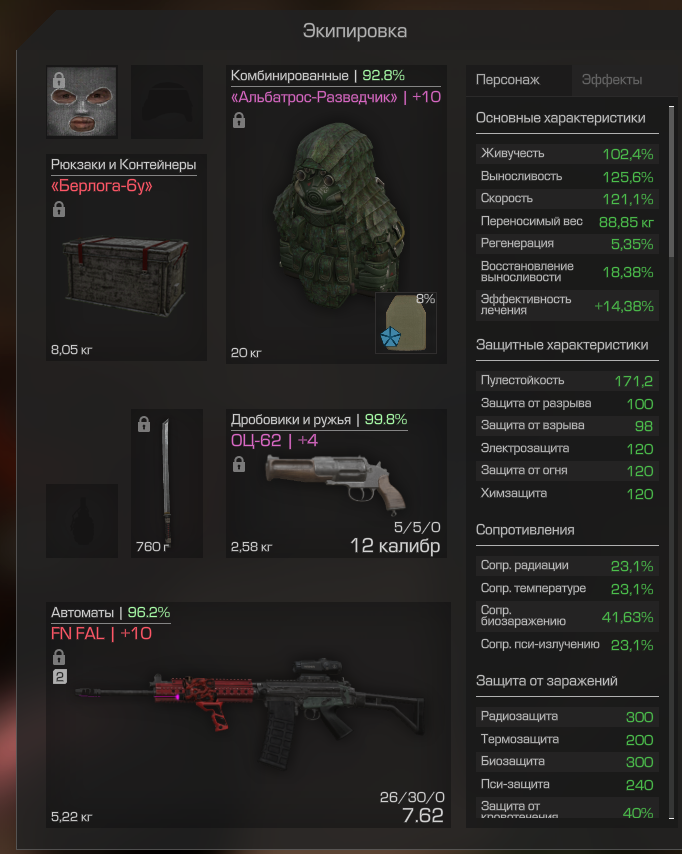The width and height of the screenshot is (682, 854).
Task: Toggle the lock on the ОЦ-62 weapon
Action: tap(239, 465)
